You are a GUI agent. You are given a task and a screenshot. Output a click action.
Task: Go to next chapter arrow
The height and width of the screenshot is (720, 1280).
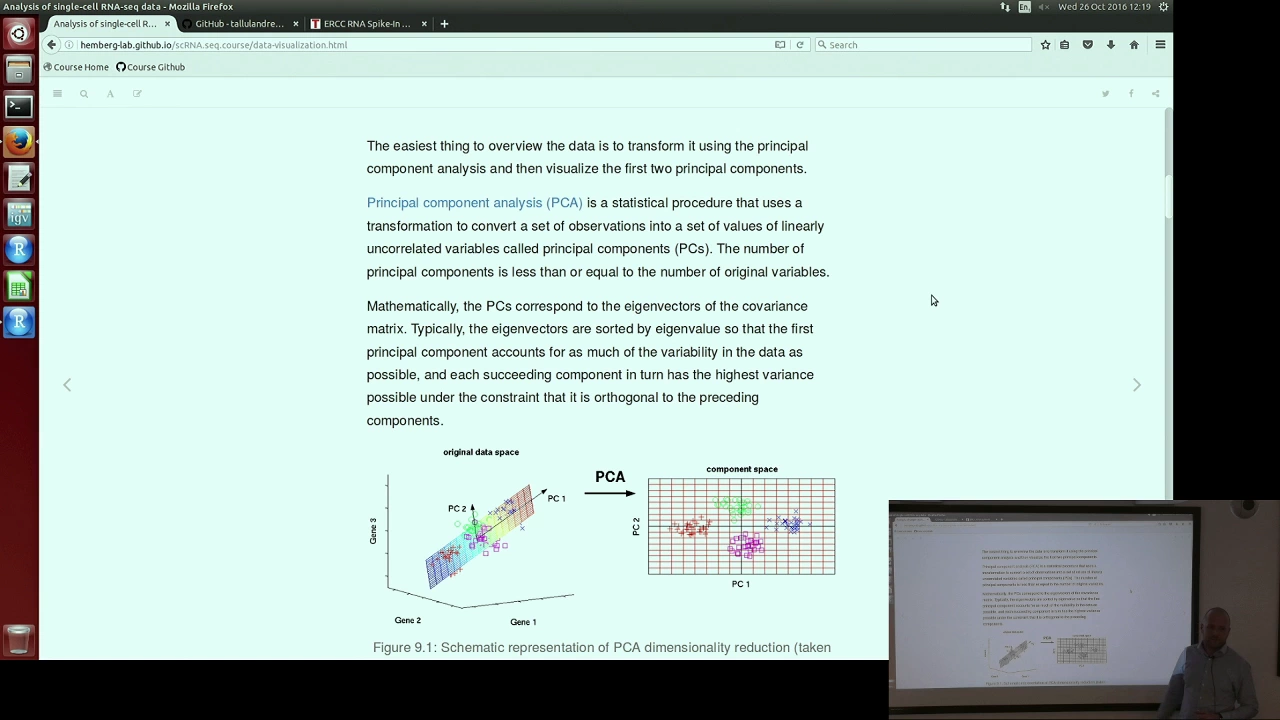pos(1136,384)
